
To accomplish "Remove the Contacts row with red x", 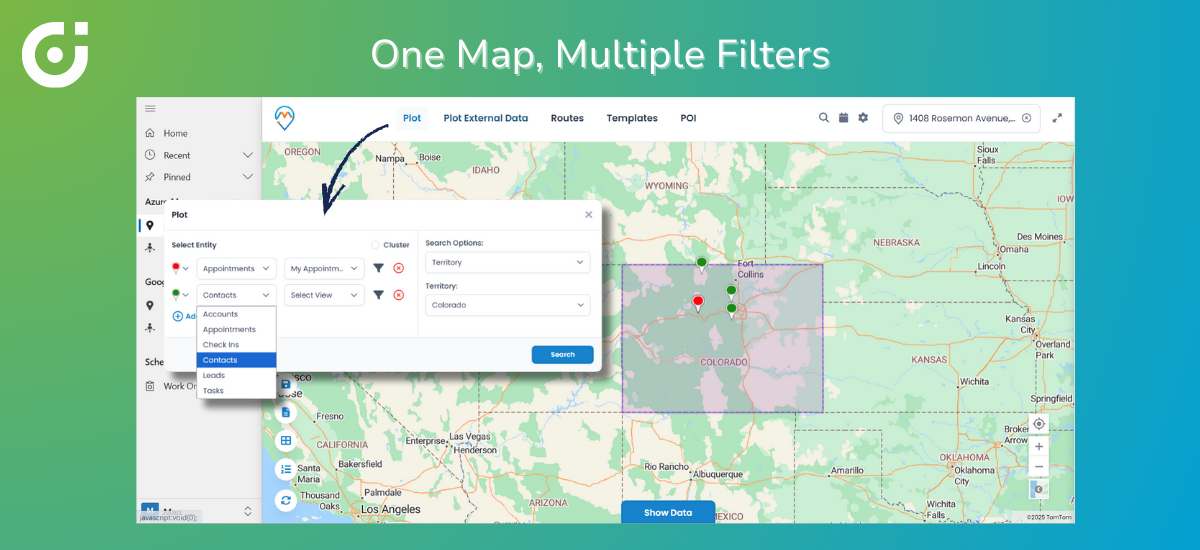I will click(x=398, y=295).
